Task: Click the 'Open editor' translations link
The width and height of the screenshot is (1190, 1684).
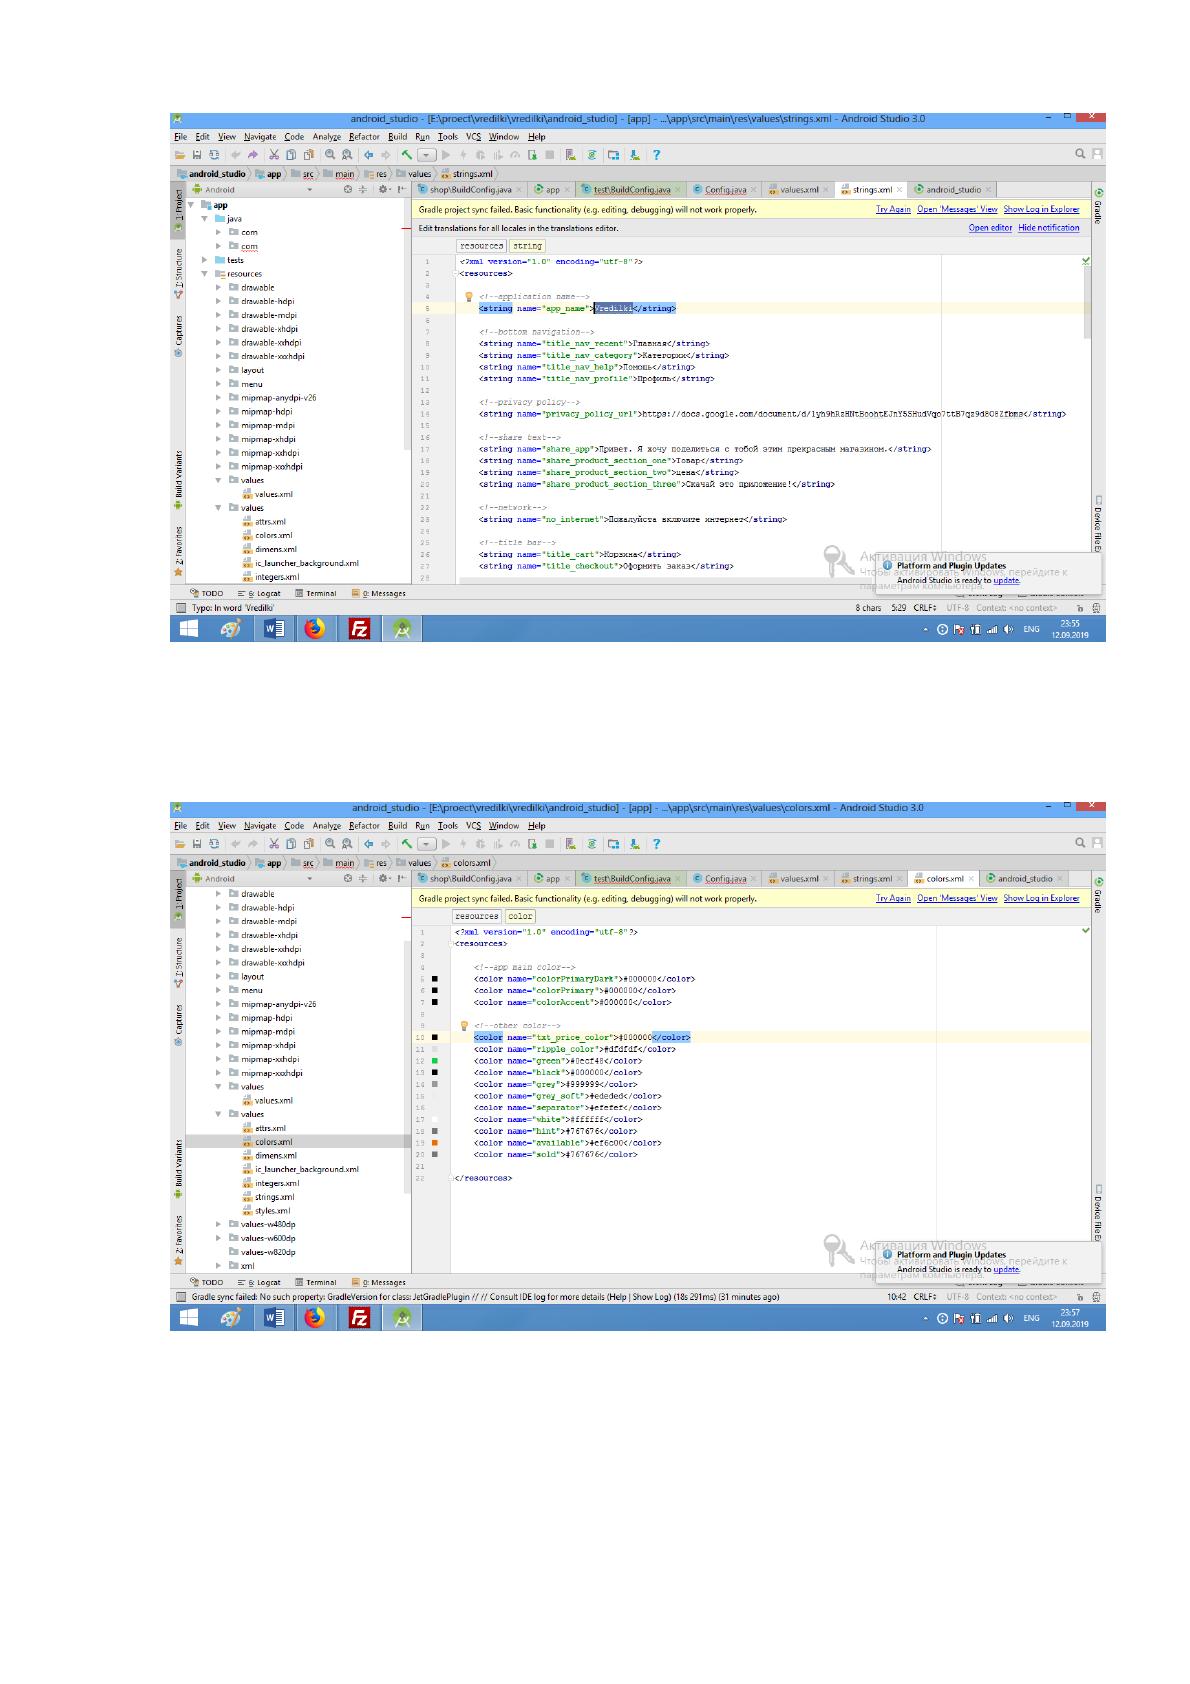Action: point(990,228)
